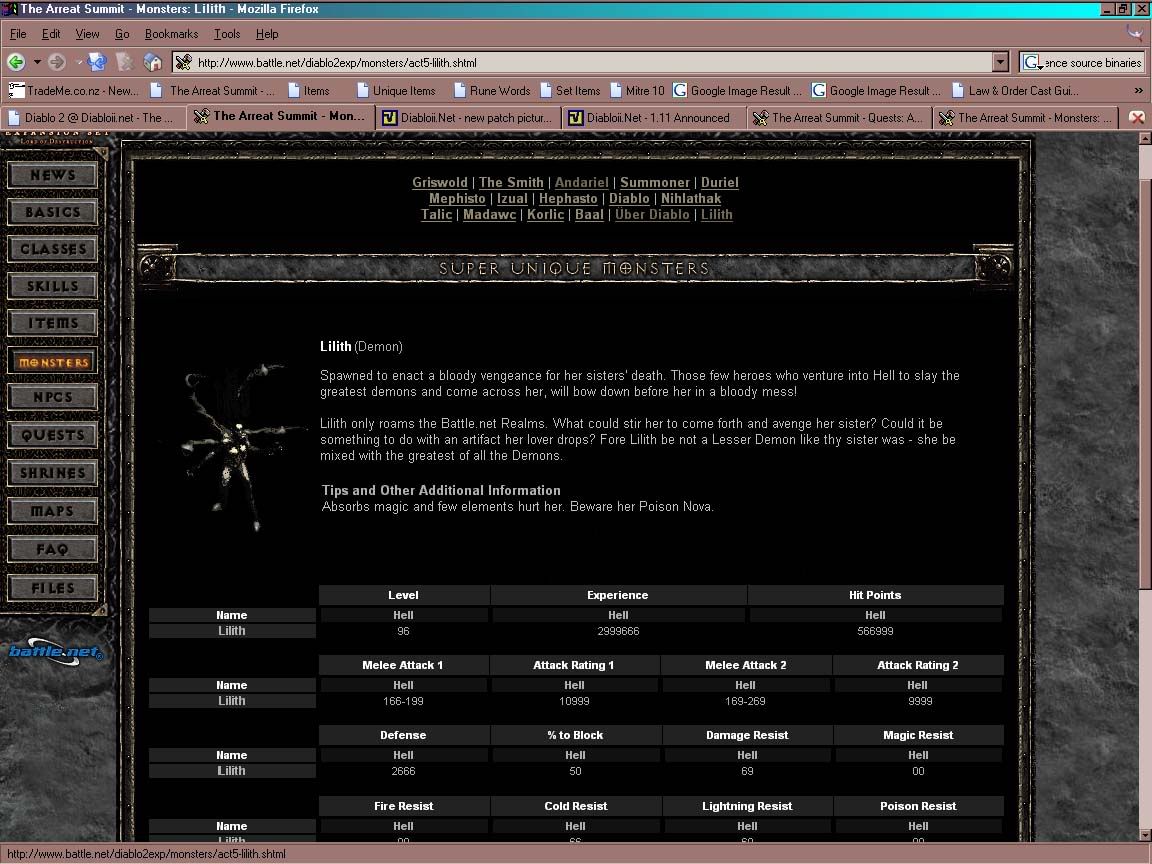This screenshot has width=1152, height=864.
Task: Open the Rune Words bookmark
Action: click(492, 90)
